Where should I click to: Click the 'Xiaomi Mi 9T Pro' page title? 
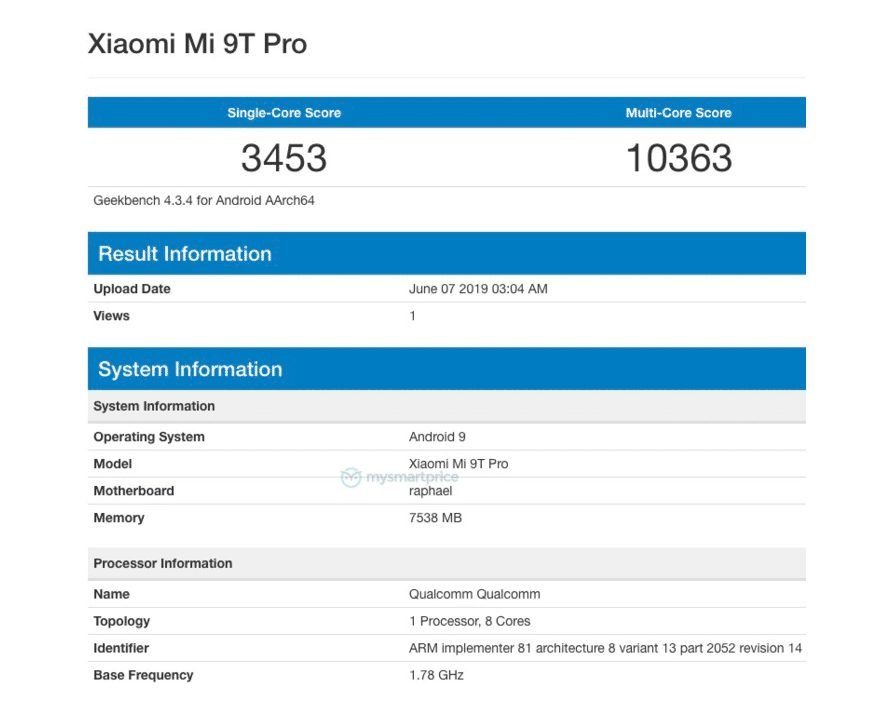[197, 44]
